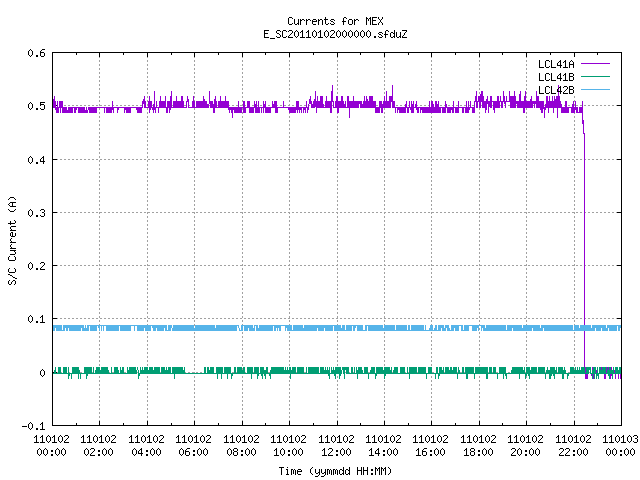Click the filename subtitle 'E_SC20110102000000.sfduZ'
This screenshot has height=480, width=640.
[335, 34]
